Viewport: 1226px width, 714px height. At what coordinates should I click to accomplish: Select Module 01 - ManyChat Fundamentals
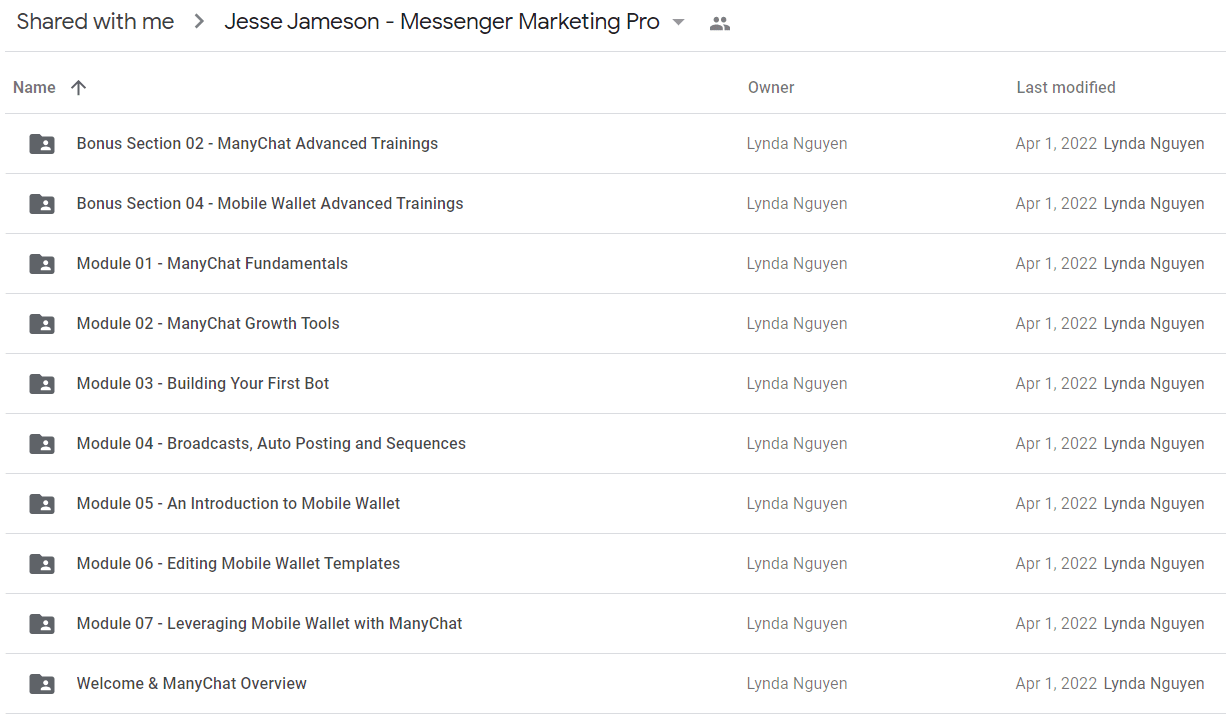pos(212,263)
